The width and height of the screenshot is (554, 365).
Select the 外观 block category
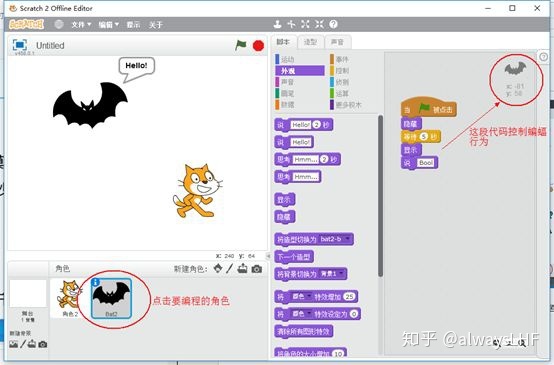point(300,71)
